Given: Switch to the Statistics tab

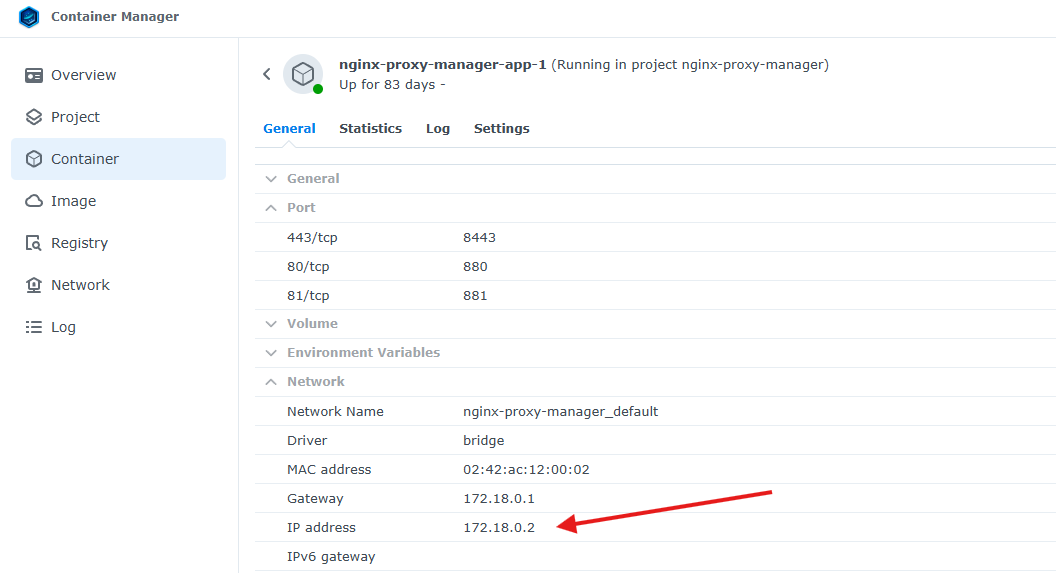Looking at the screenshot, I should coord(370,128).
